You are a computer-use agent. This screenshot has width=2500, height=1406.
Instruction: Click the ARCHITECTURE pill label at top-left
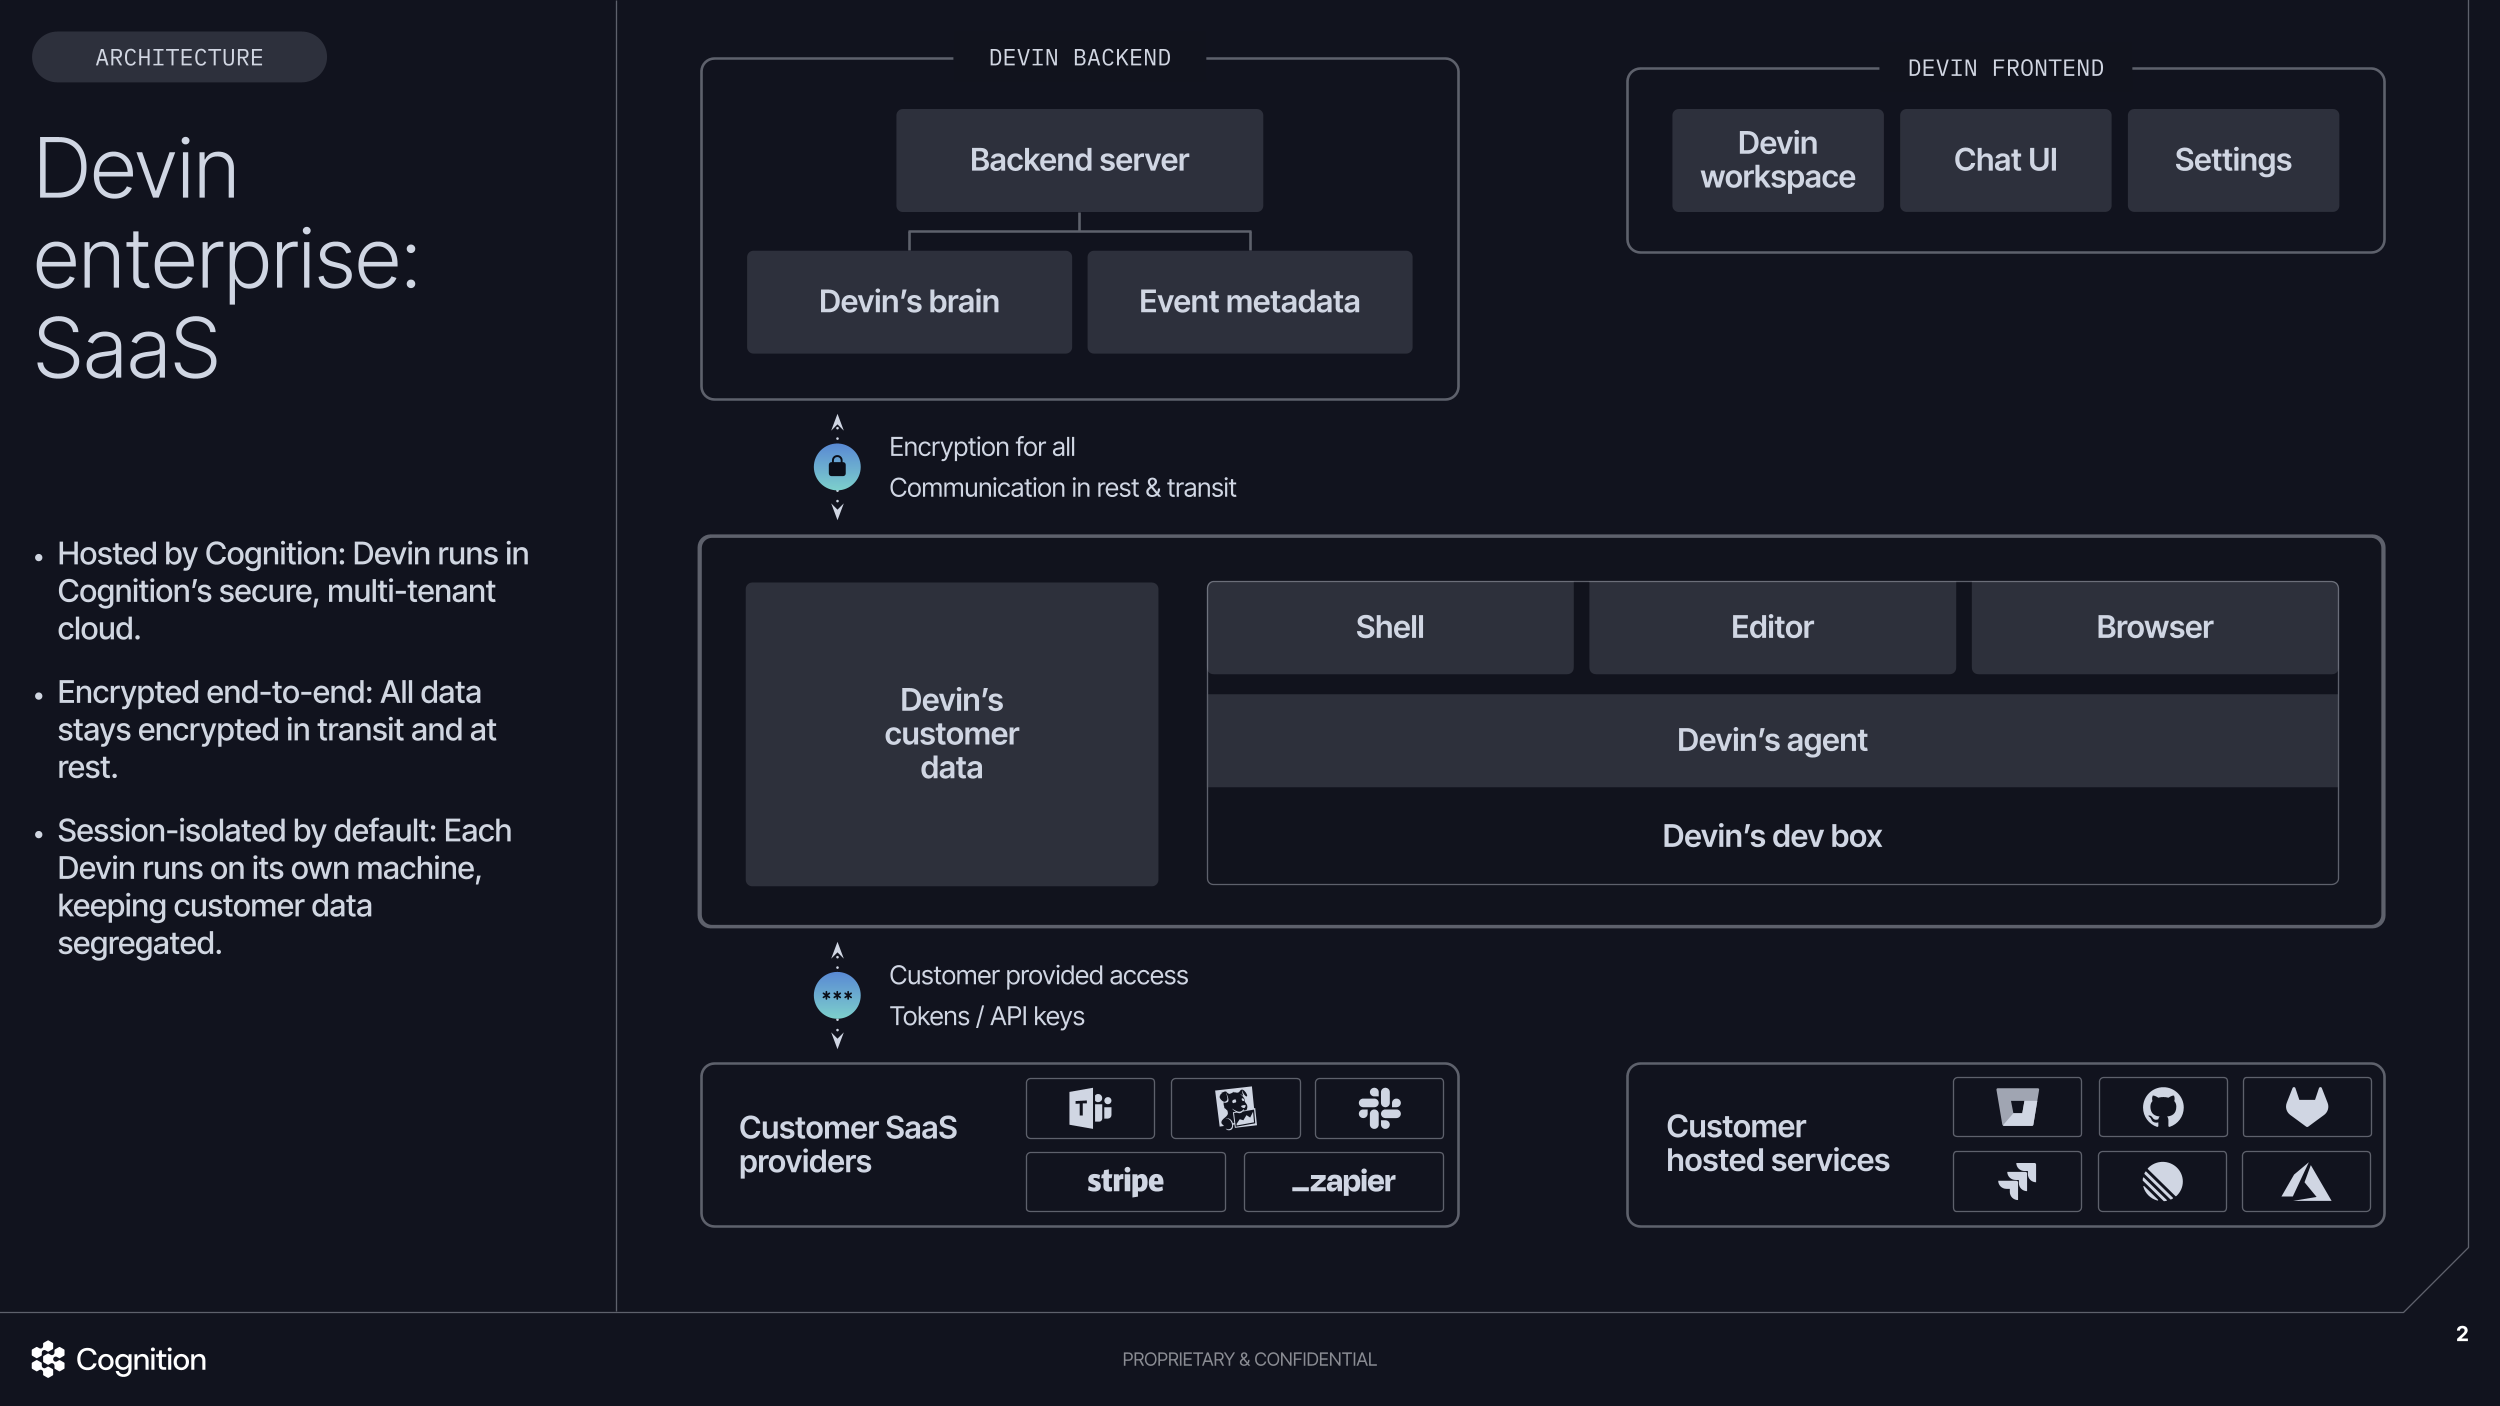tap(179, 56)
